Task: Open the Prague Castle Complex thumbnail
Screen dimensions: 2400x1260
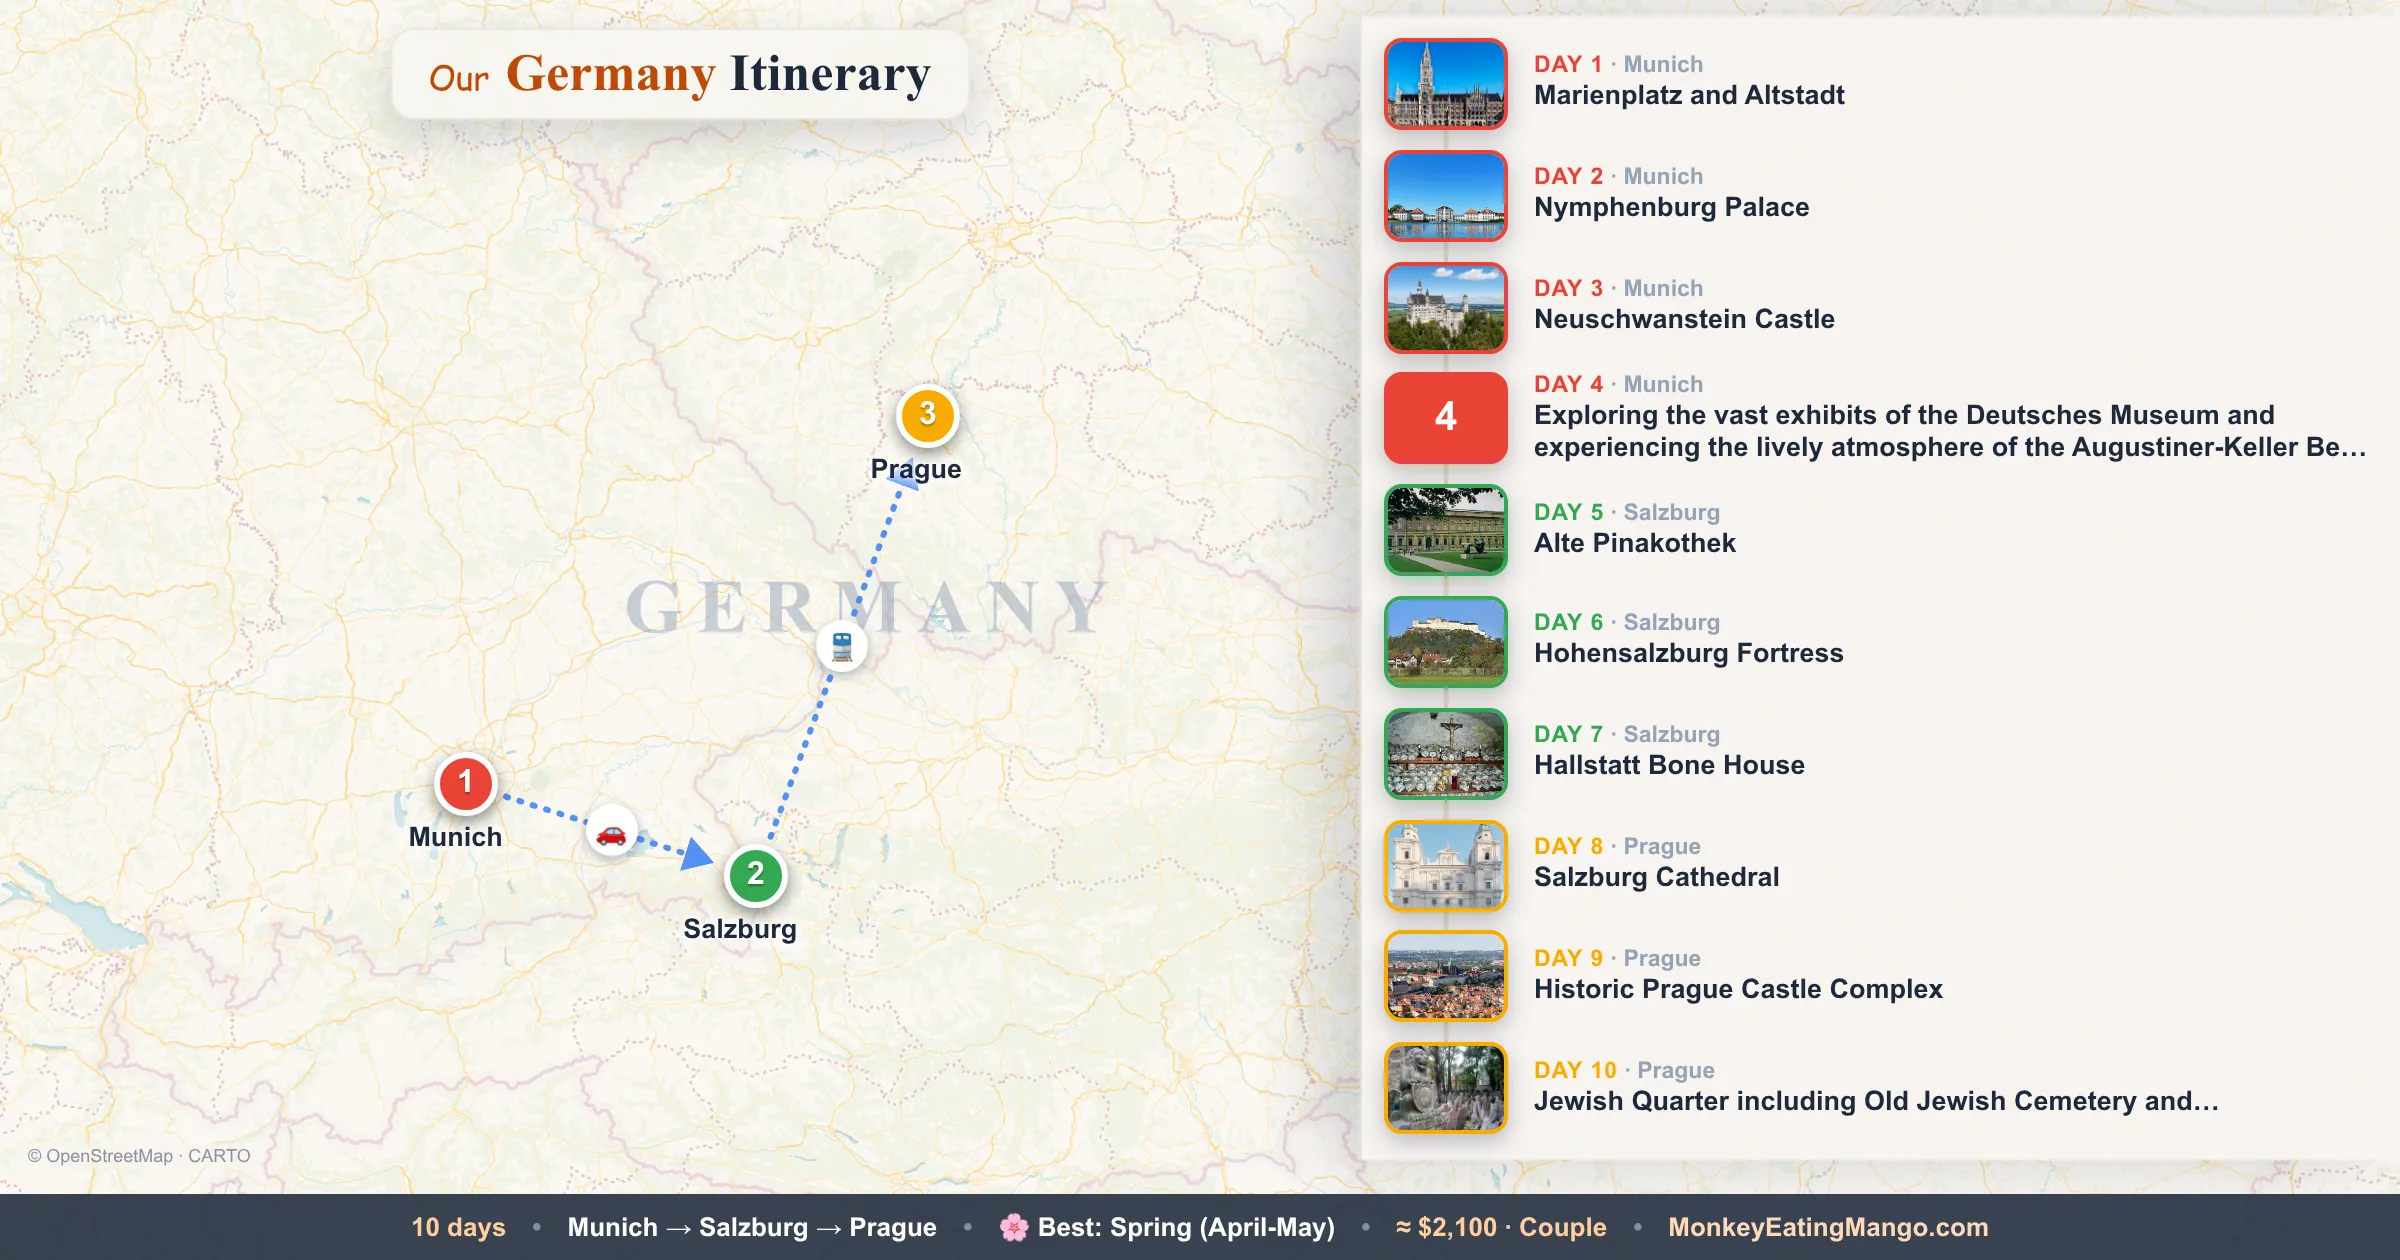Action: 1446,976
